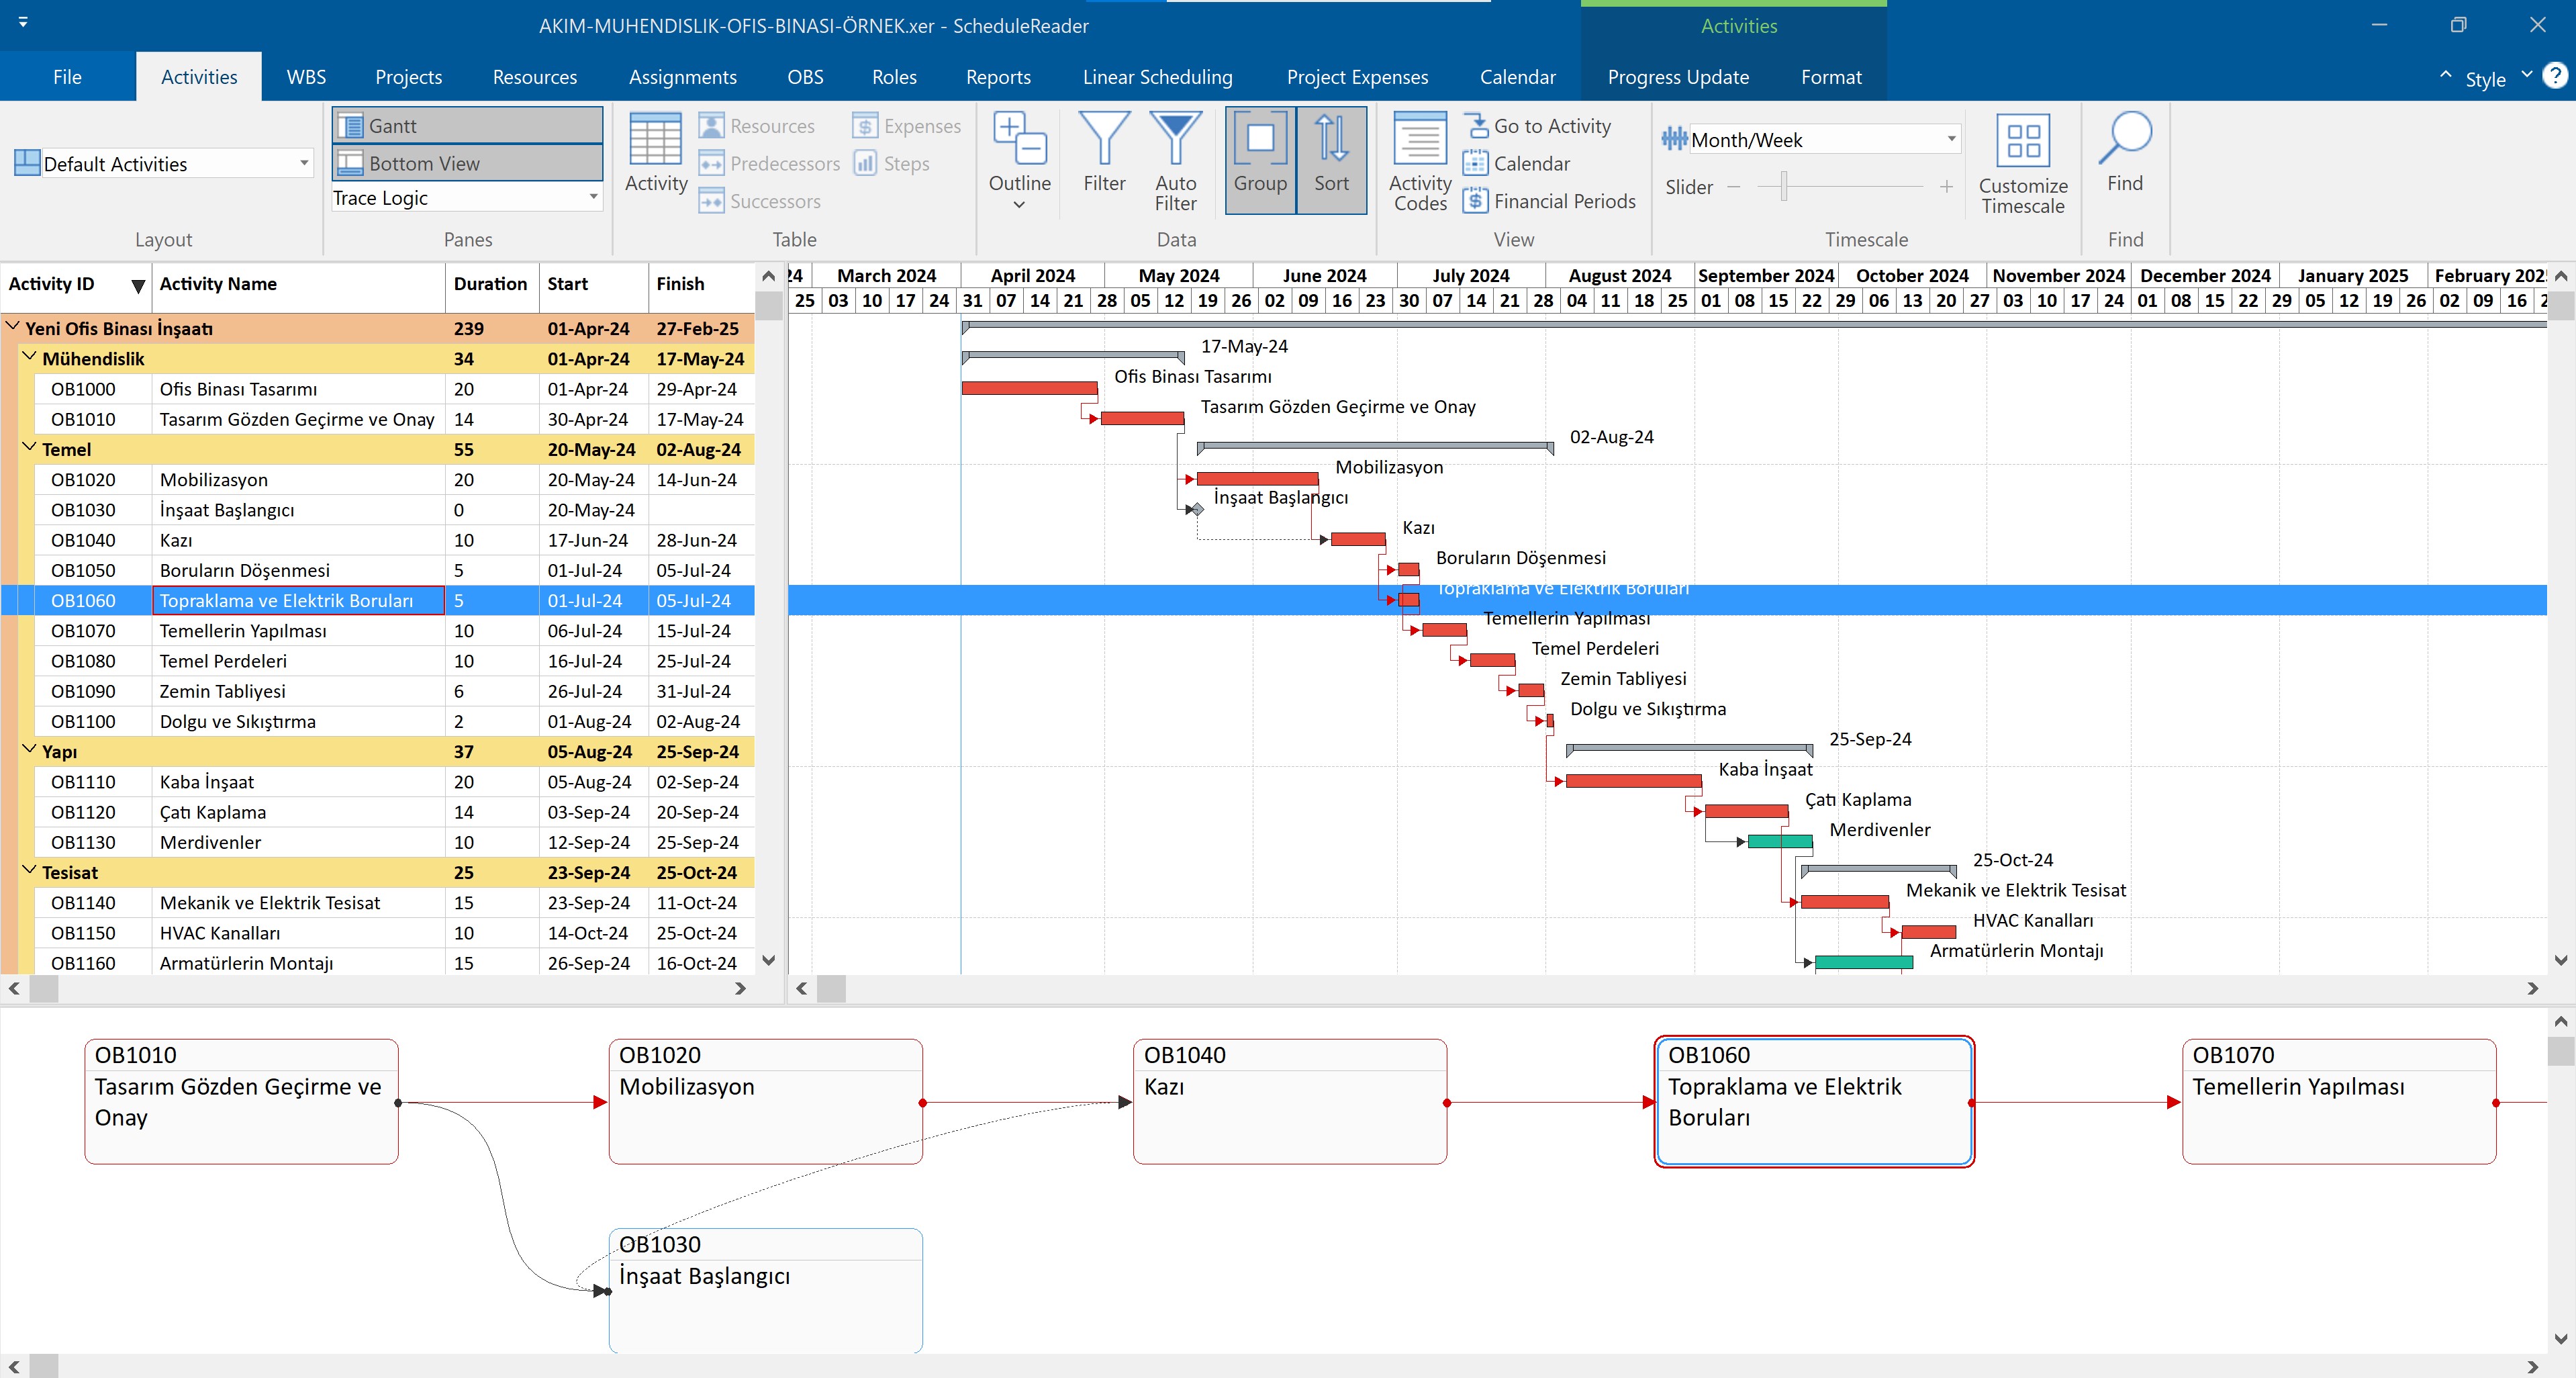Collapse the Temel WBS group
The width and height of the screenshot is (2576, 1378).
pos(29,449)
